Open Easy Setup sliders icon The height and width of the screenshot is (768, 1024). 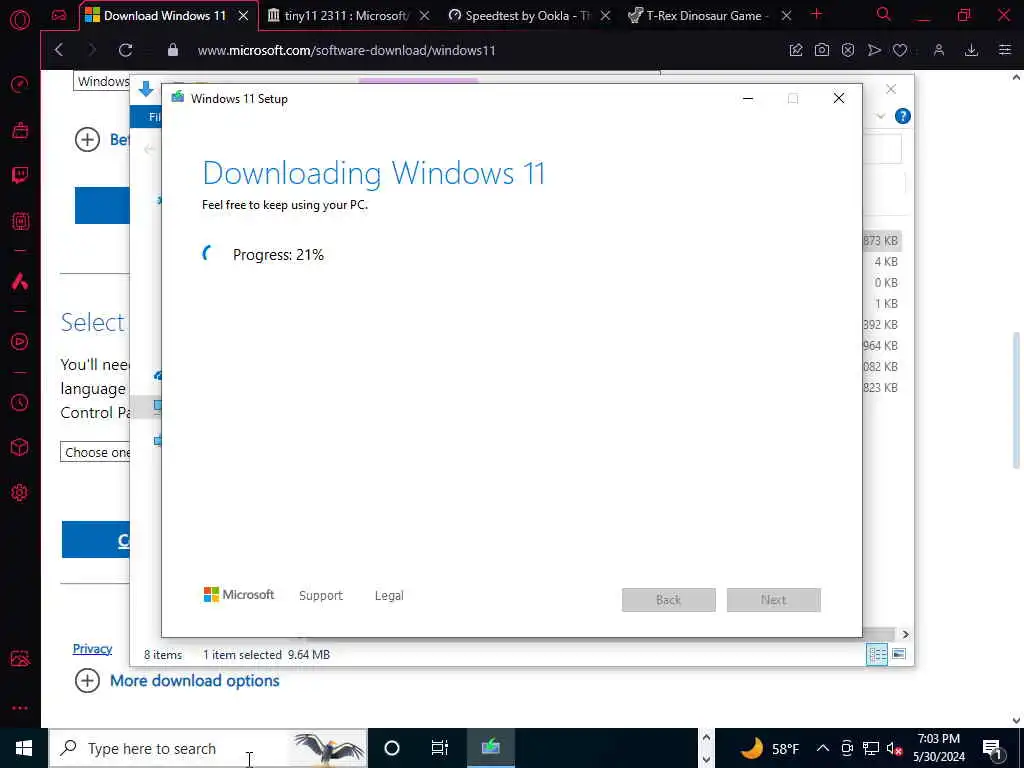1005,50
